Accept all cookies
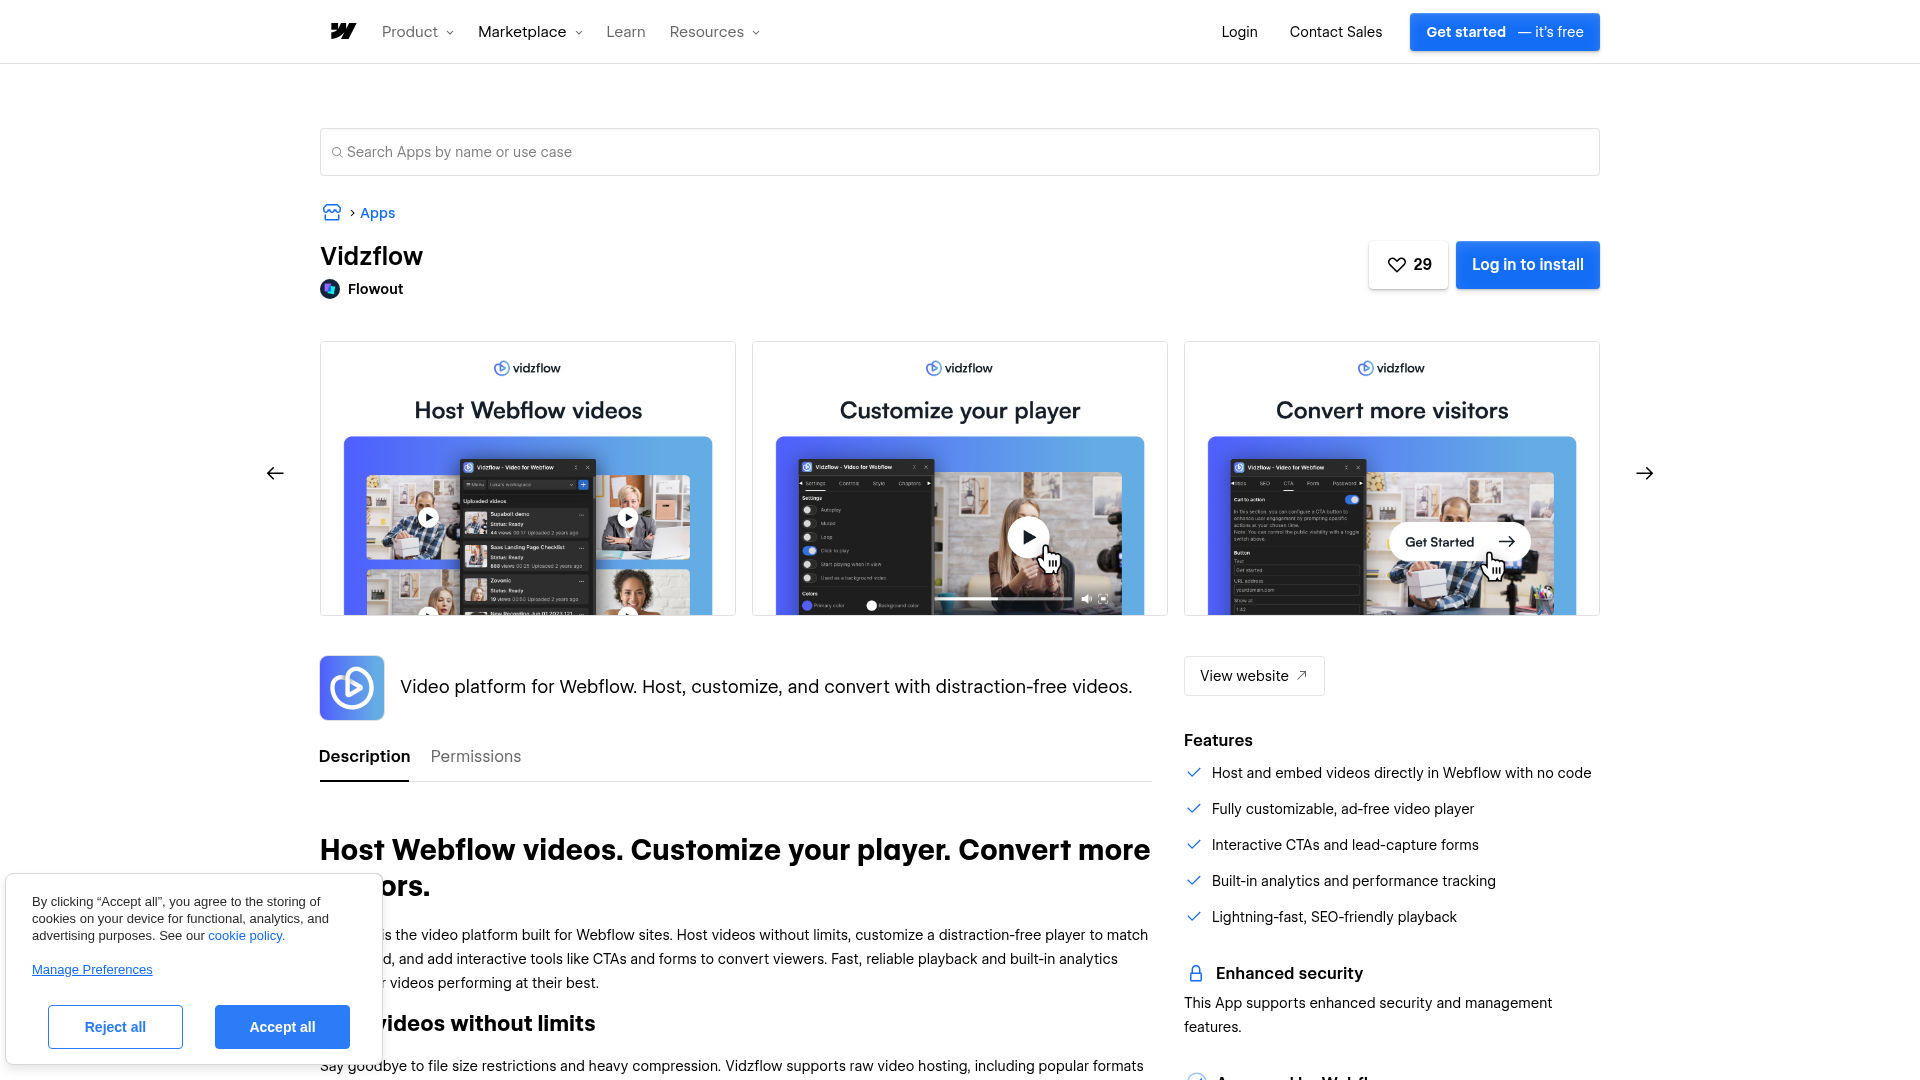The height and width of the screenshot is (1080, 1920). pyautogui.click(x=282, y=1027)
